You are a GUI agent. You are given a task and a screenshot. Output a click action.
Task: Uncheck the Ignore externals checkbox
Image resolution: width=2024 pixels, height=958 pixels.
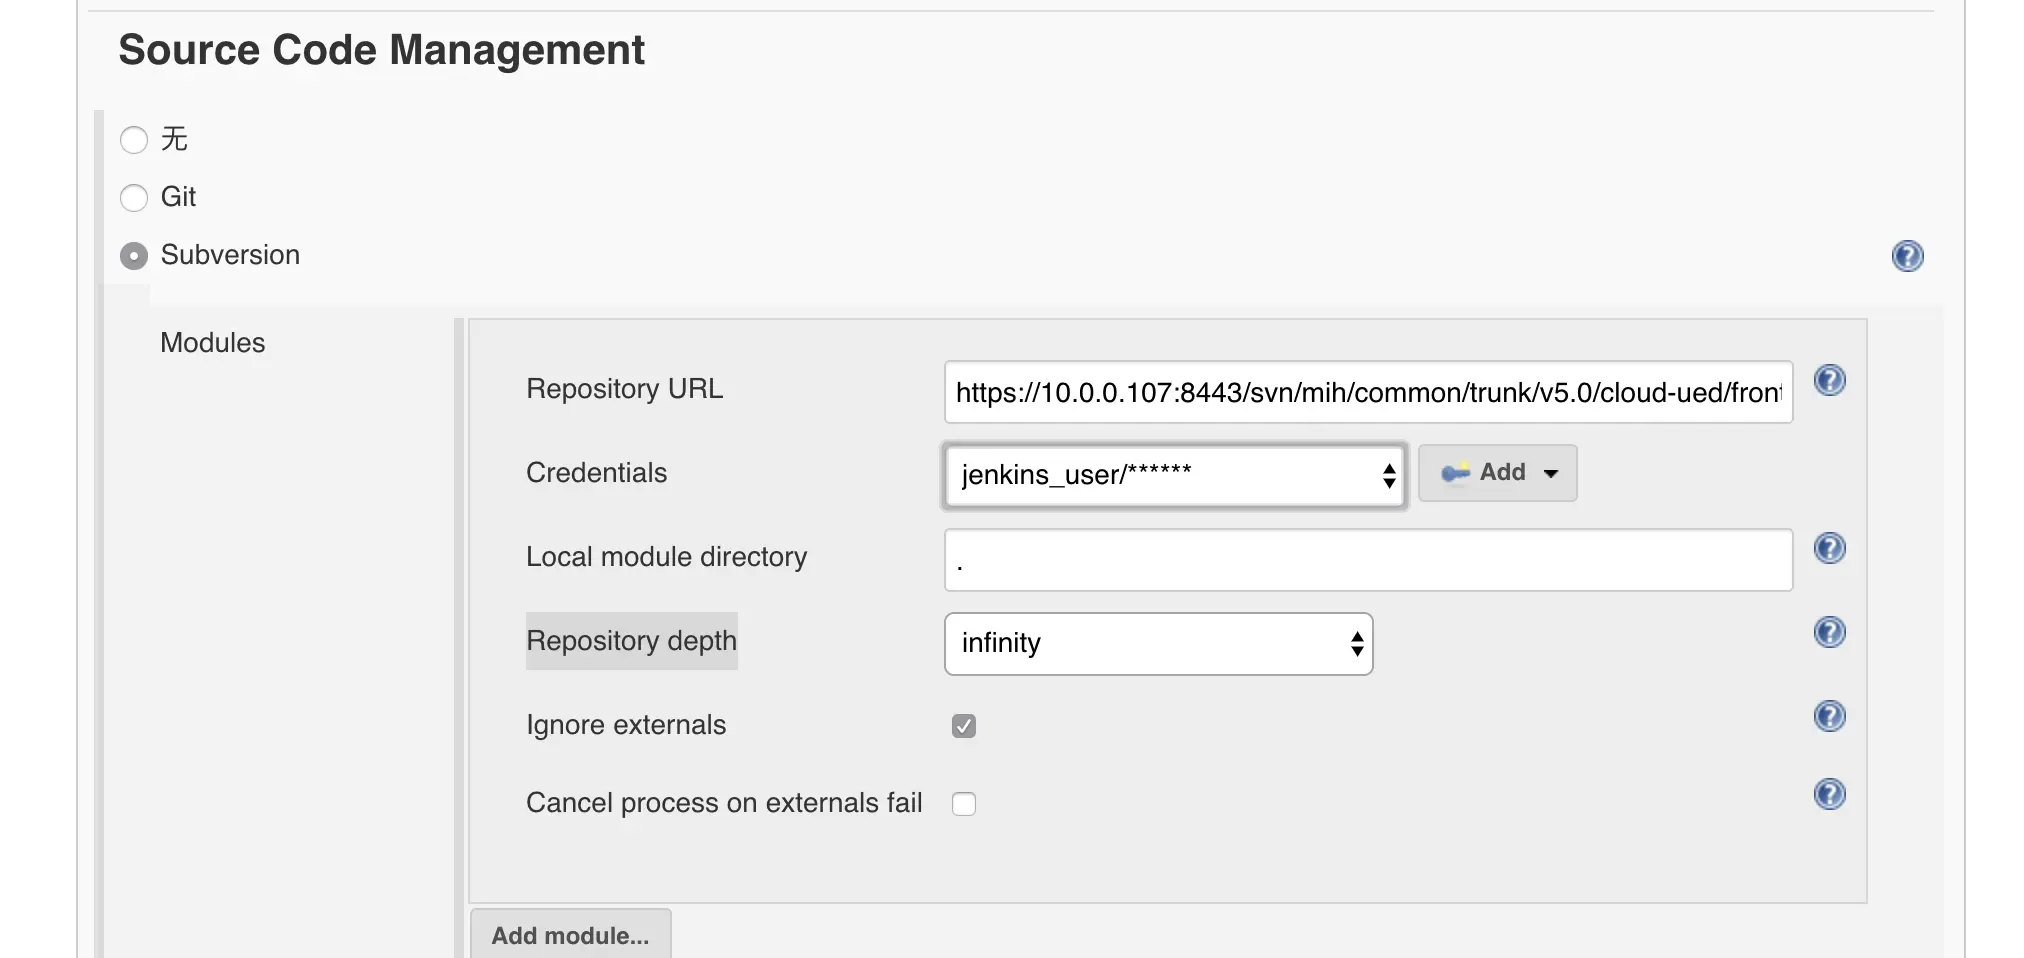pyautogui.click(x=964, y=726)
